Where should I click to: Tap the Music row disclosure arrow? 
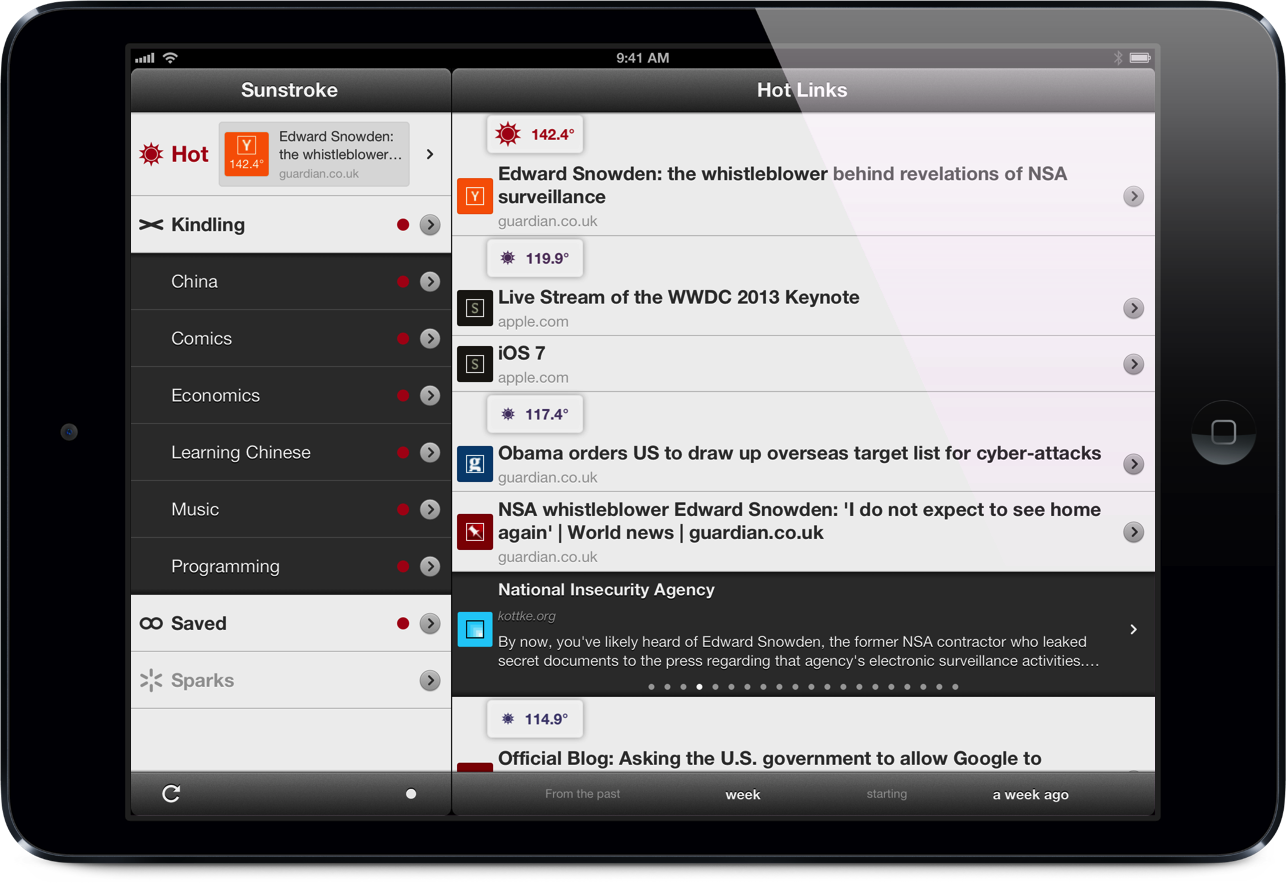point(430,510)
